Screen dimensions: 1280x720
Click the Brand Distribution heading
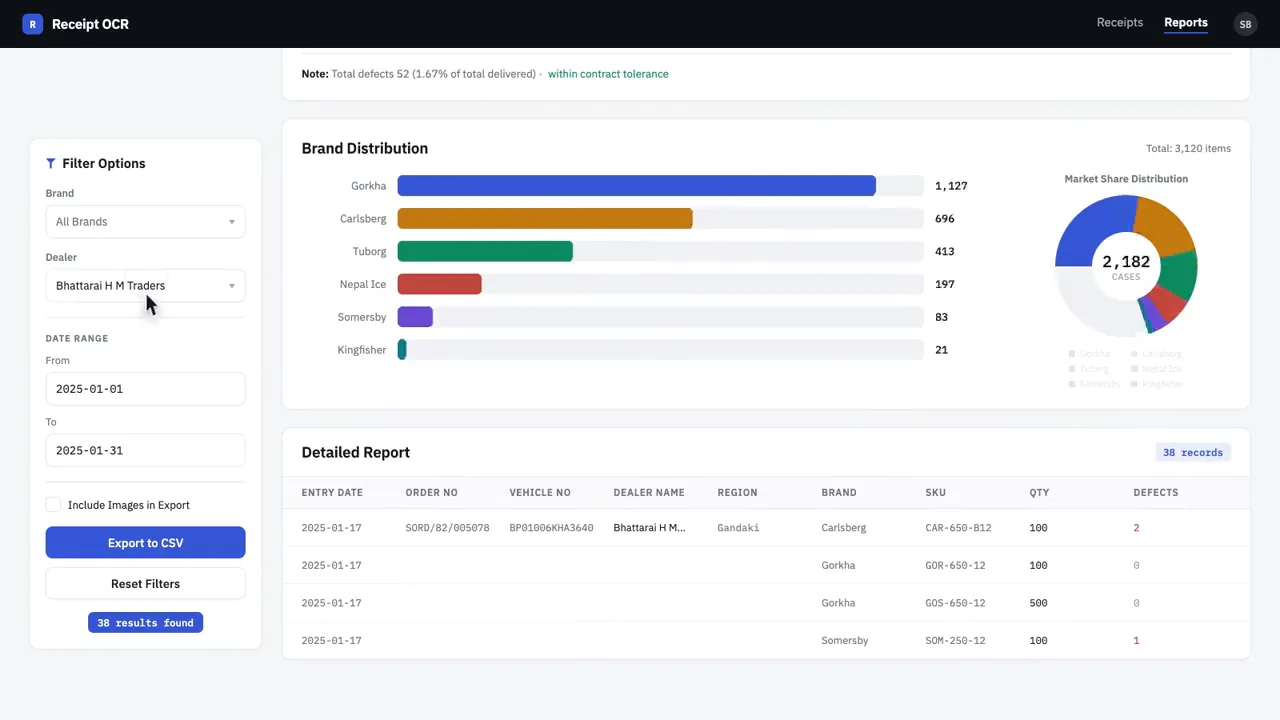point(365,148)
